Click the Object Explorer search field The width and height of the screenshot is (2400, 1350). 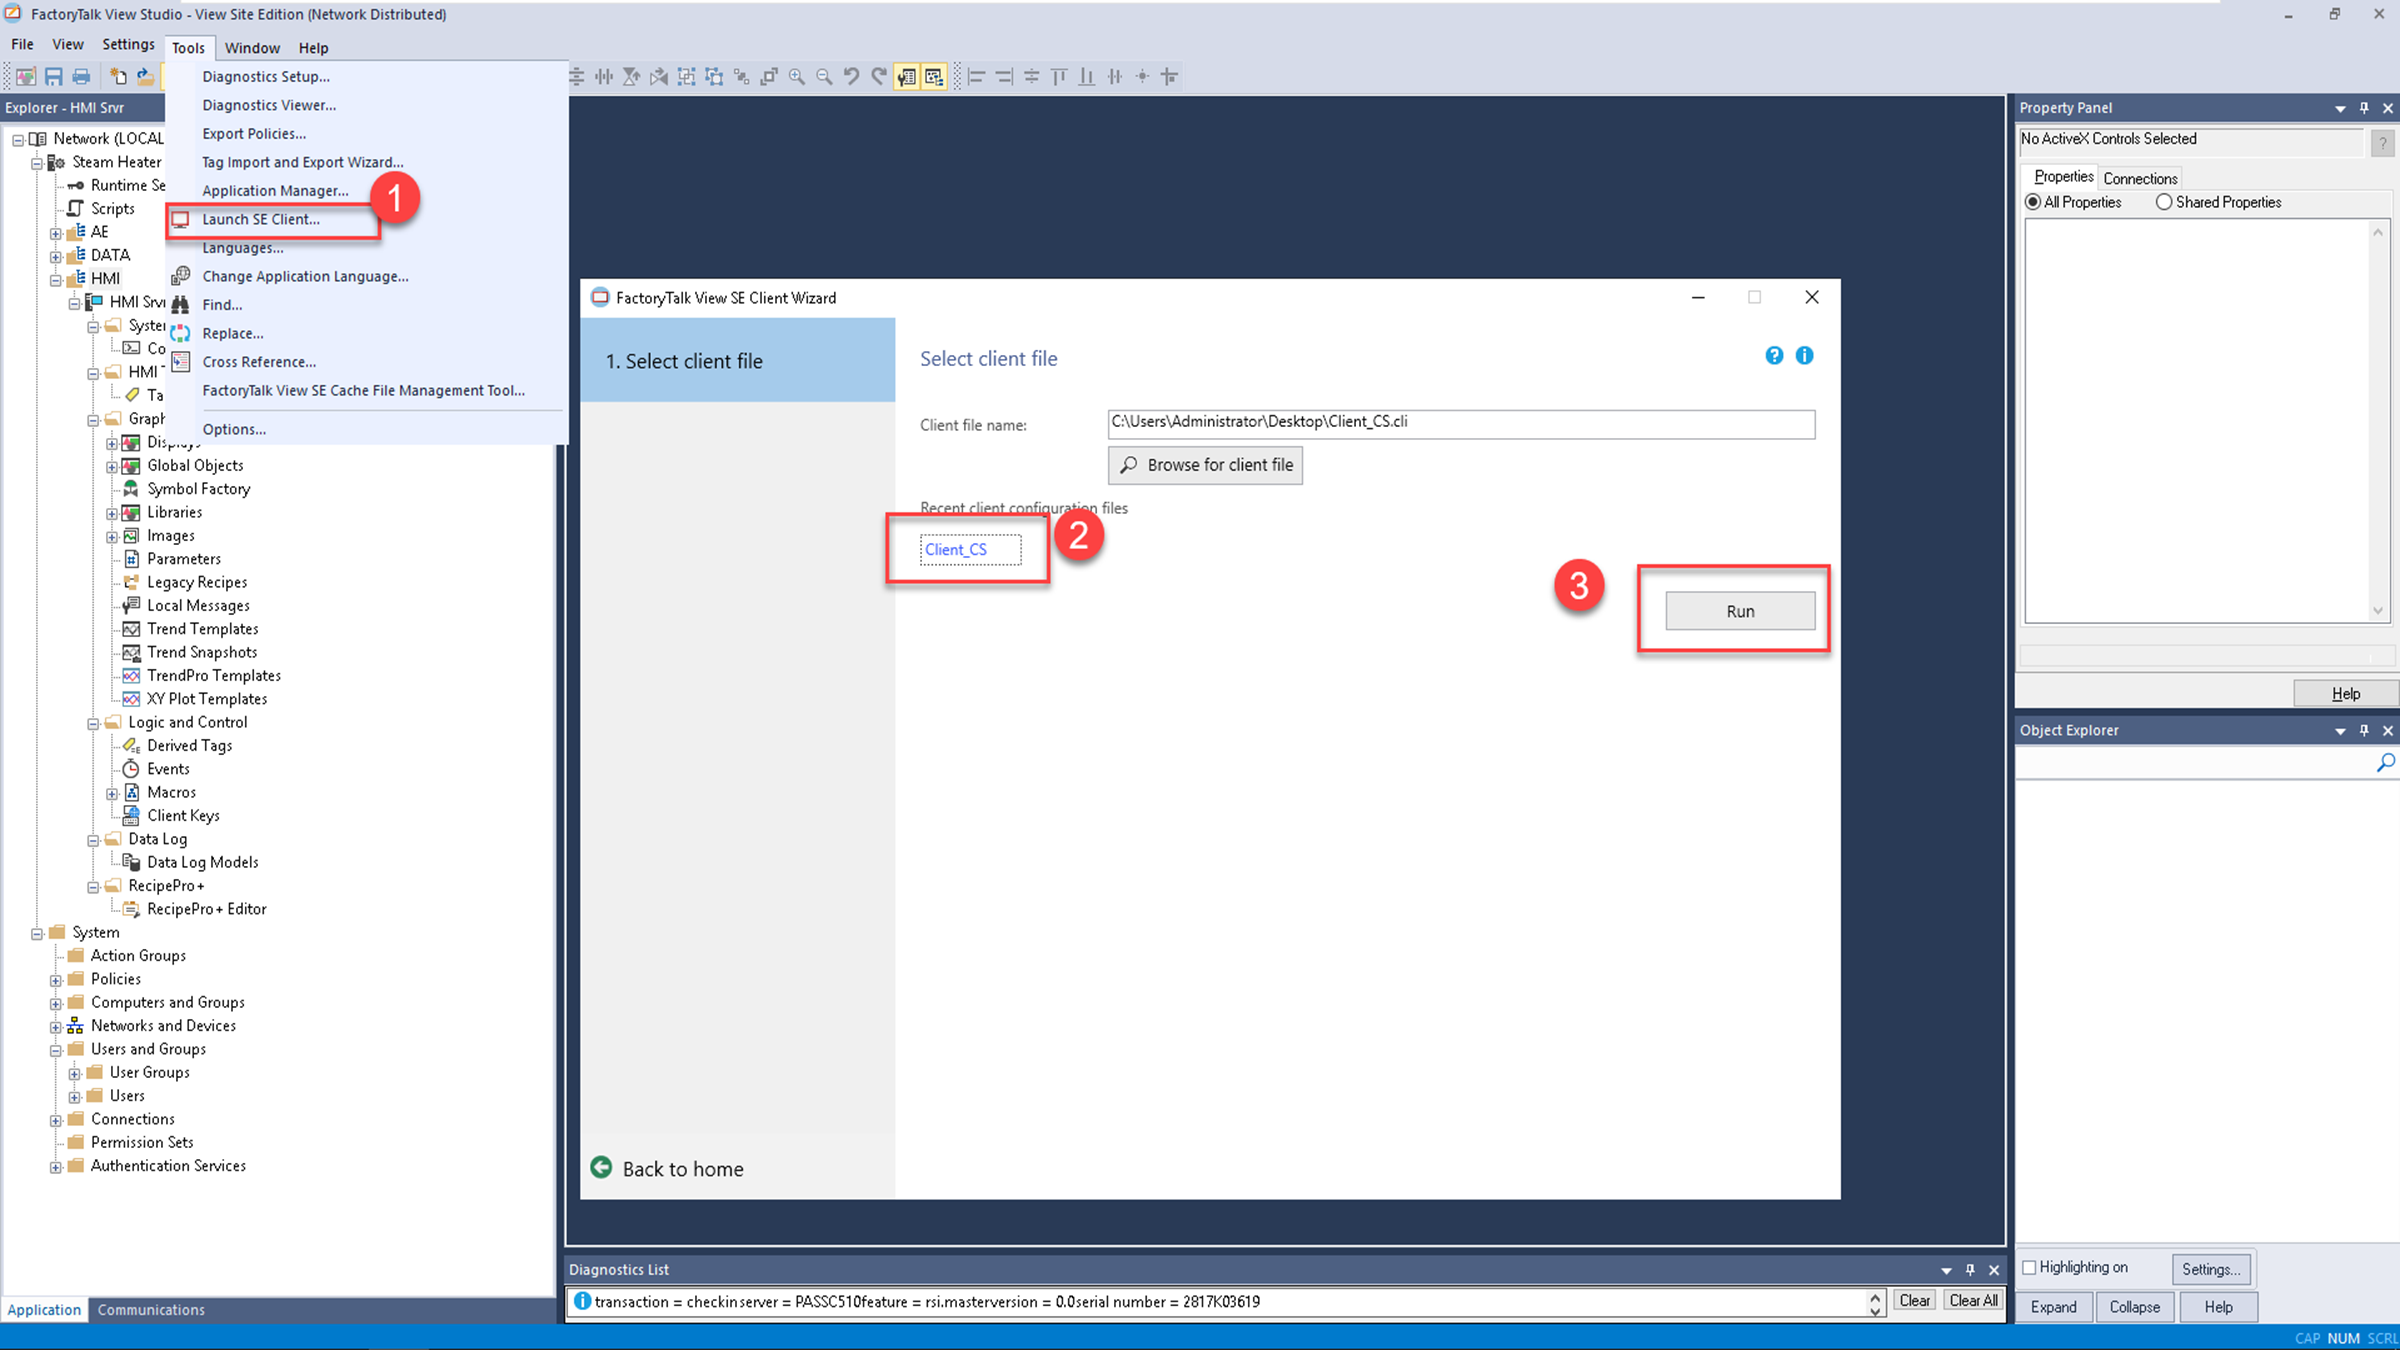click(2194, 763)
